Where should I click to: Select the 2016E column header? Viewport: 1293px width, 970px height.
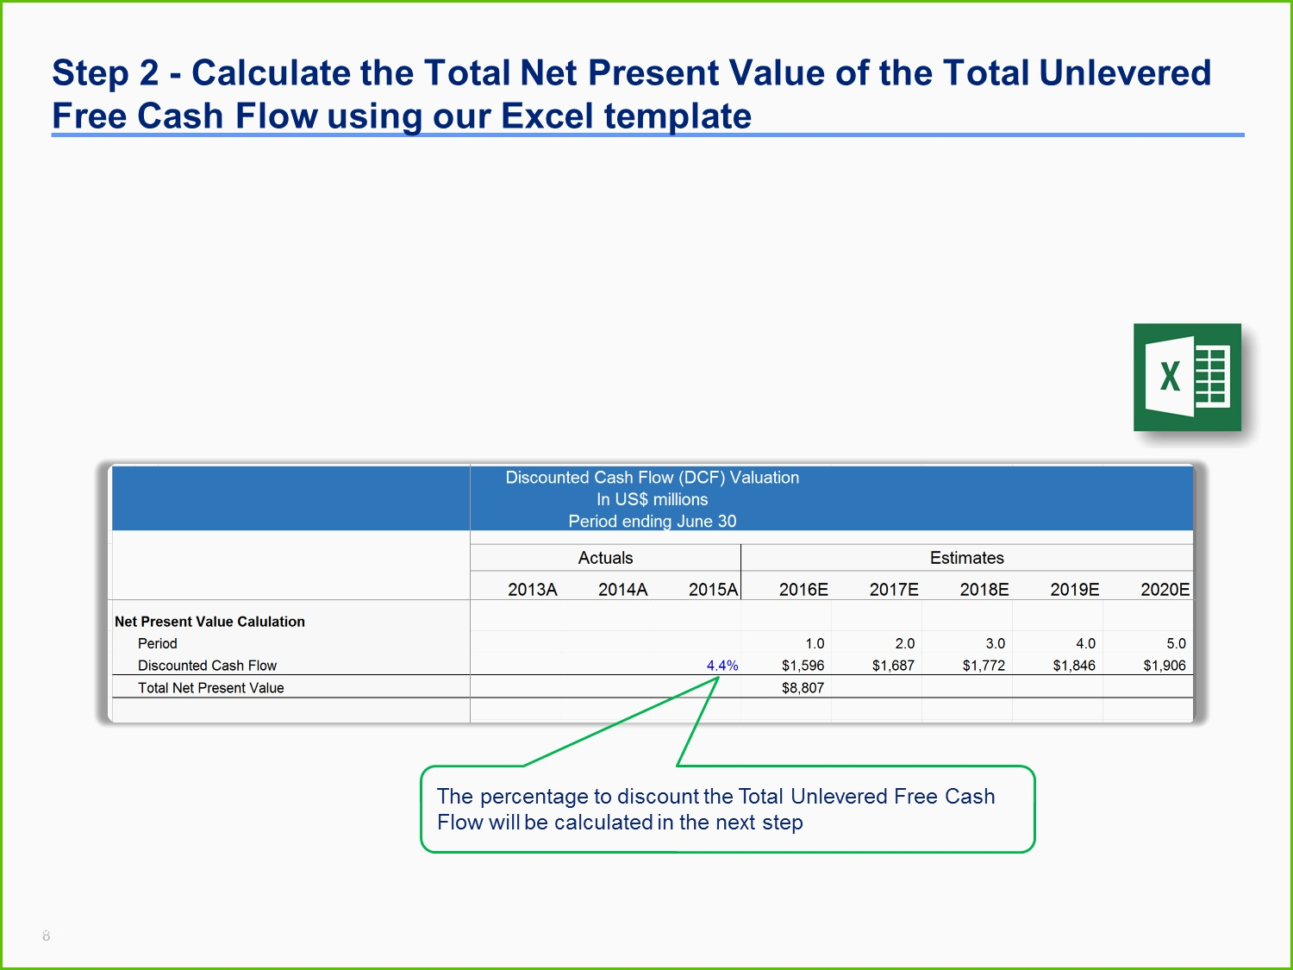pos(802,589)
